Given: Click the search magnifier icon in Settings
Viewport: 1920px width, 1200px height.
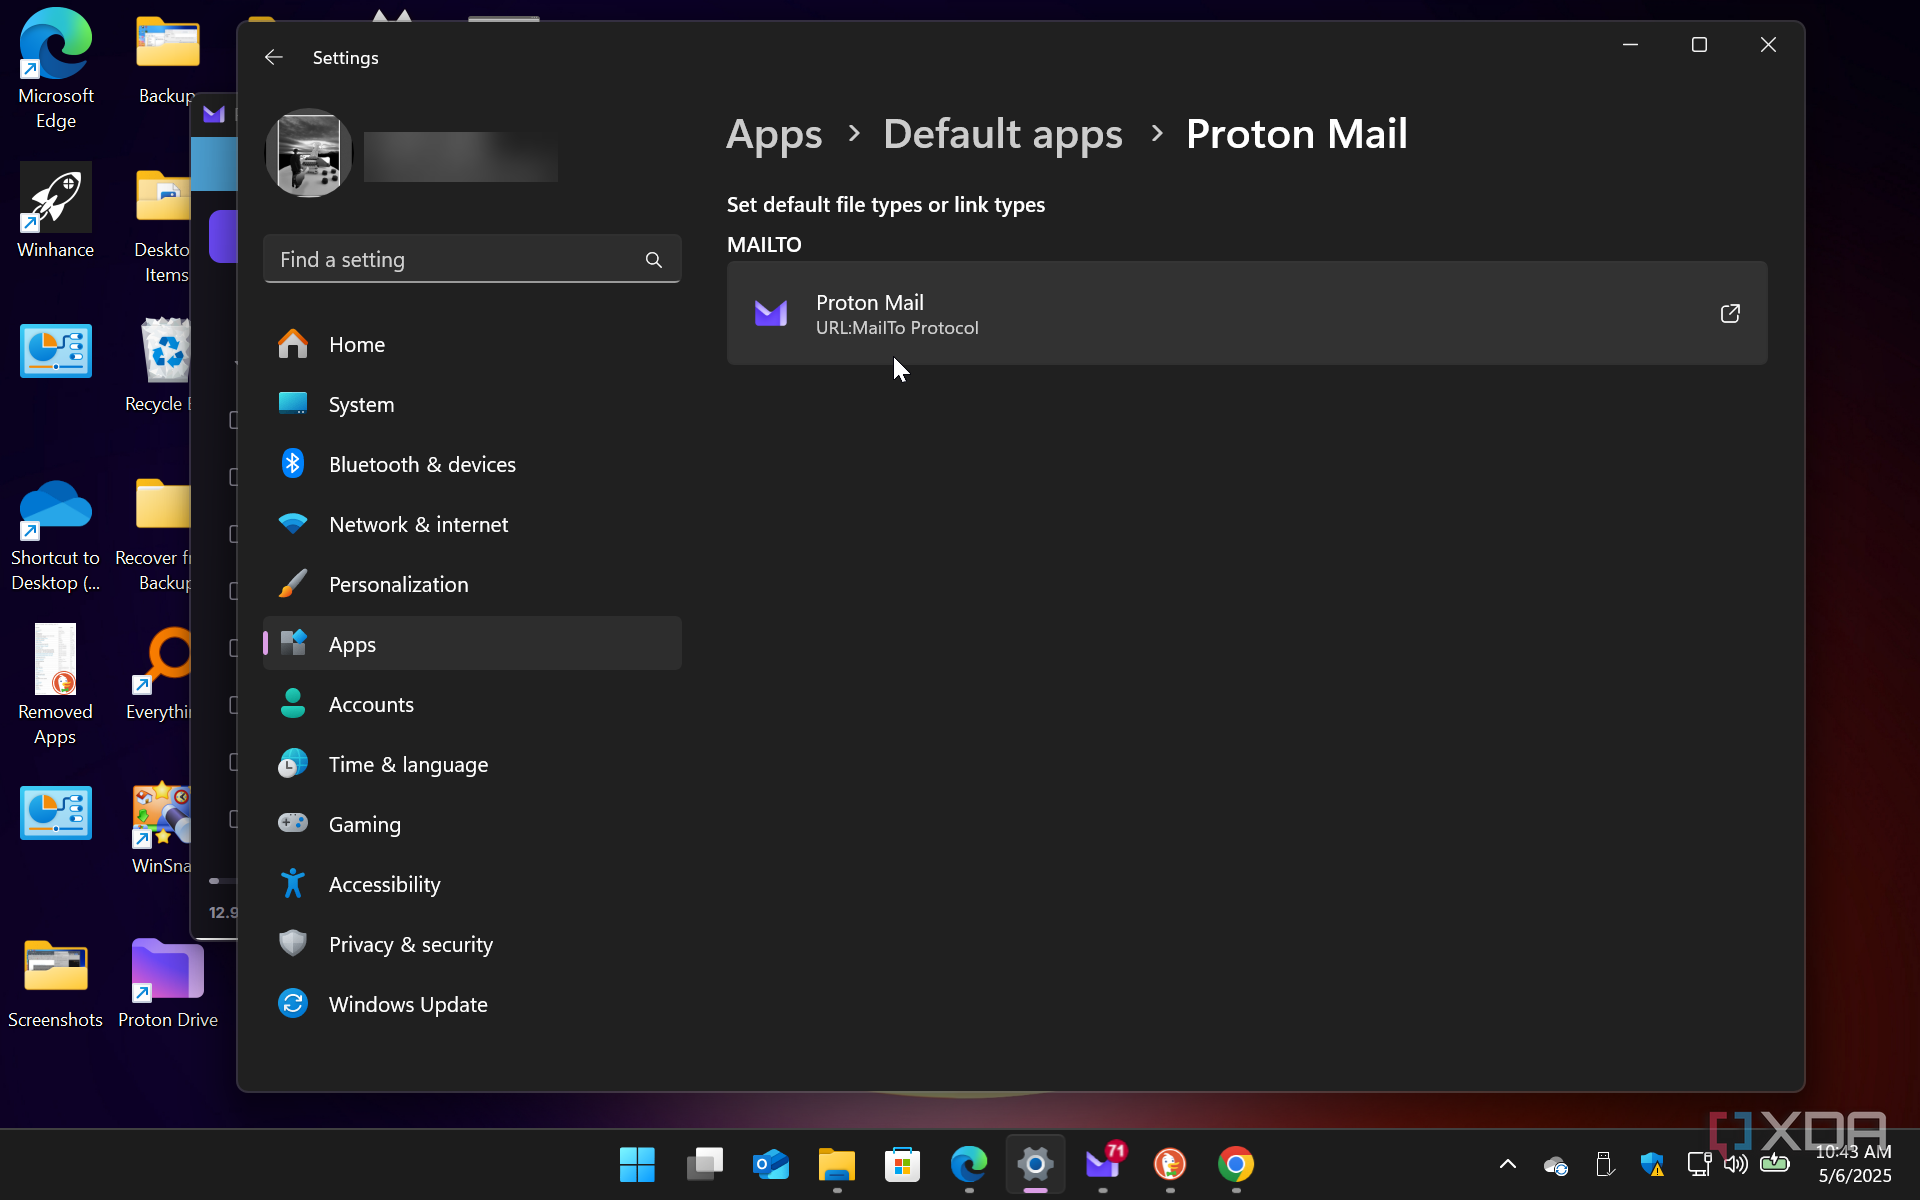Looking at the screenshot, I should click(x=654, y=260).
